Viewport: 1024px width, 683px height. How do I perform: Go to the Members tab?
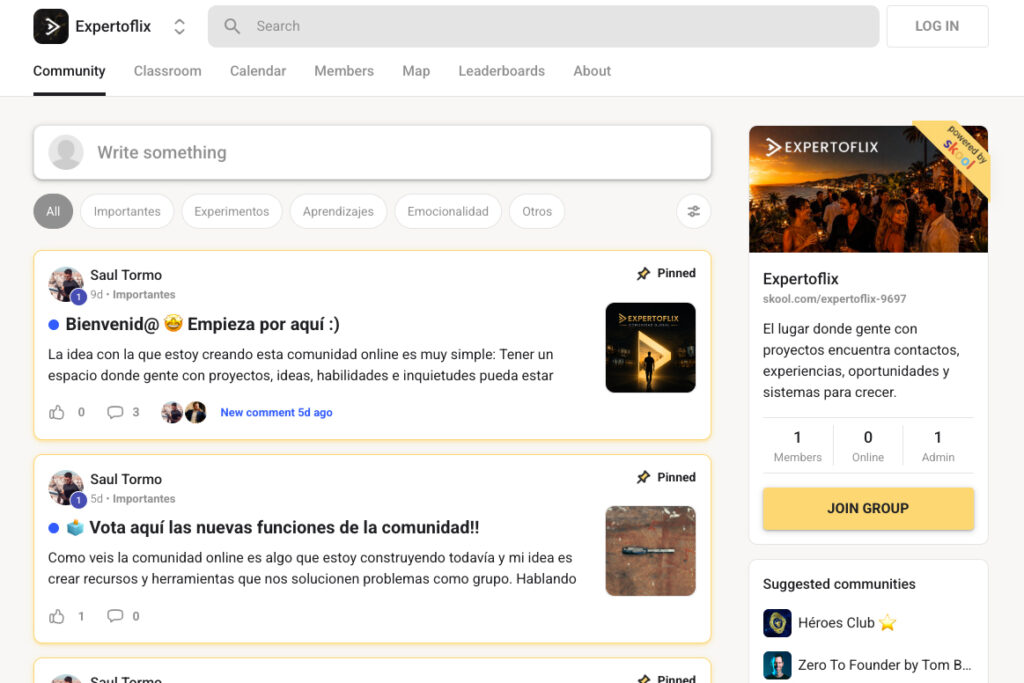344,71
